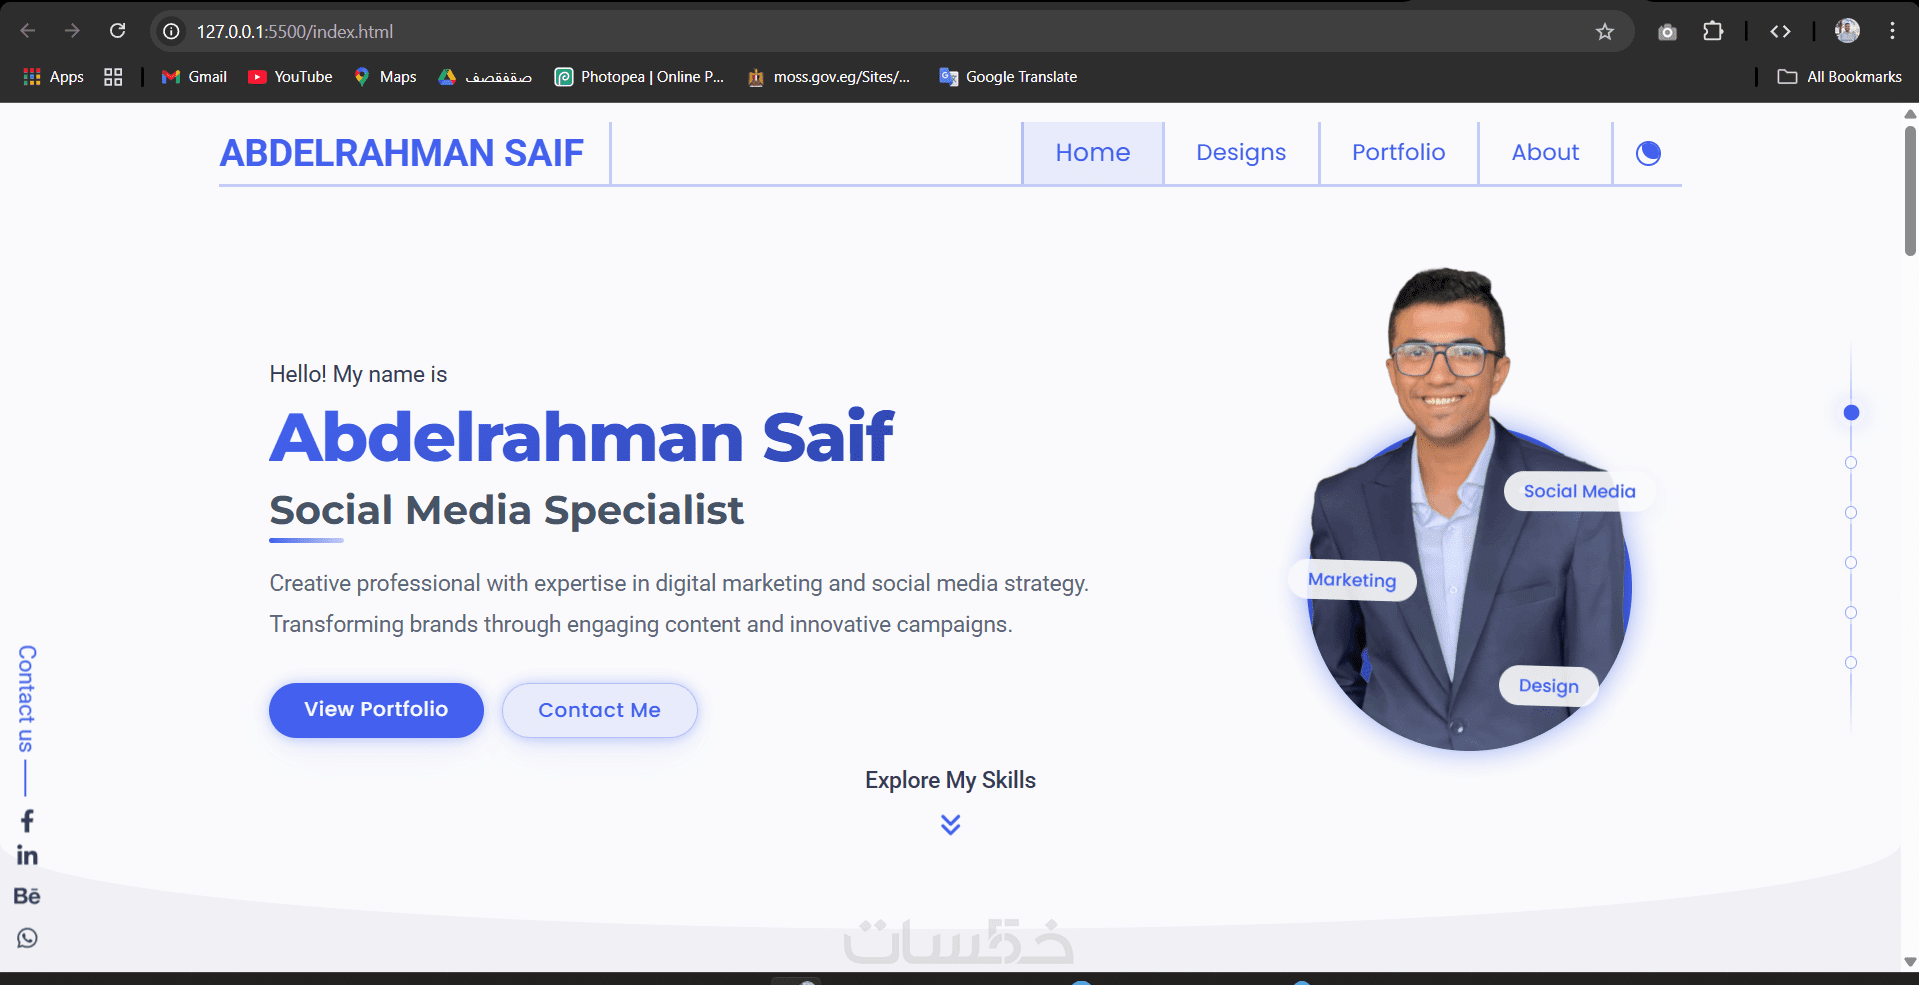The height and width of the screenshot is (985, 1919).
Task: Click the View Portfolio button
Action: coord(376,710)
